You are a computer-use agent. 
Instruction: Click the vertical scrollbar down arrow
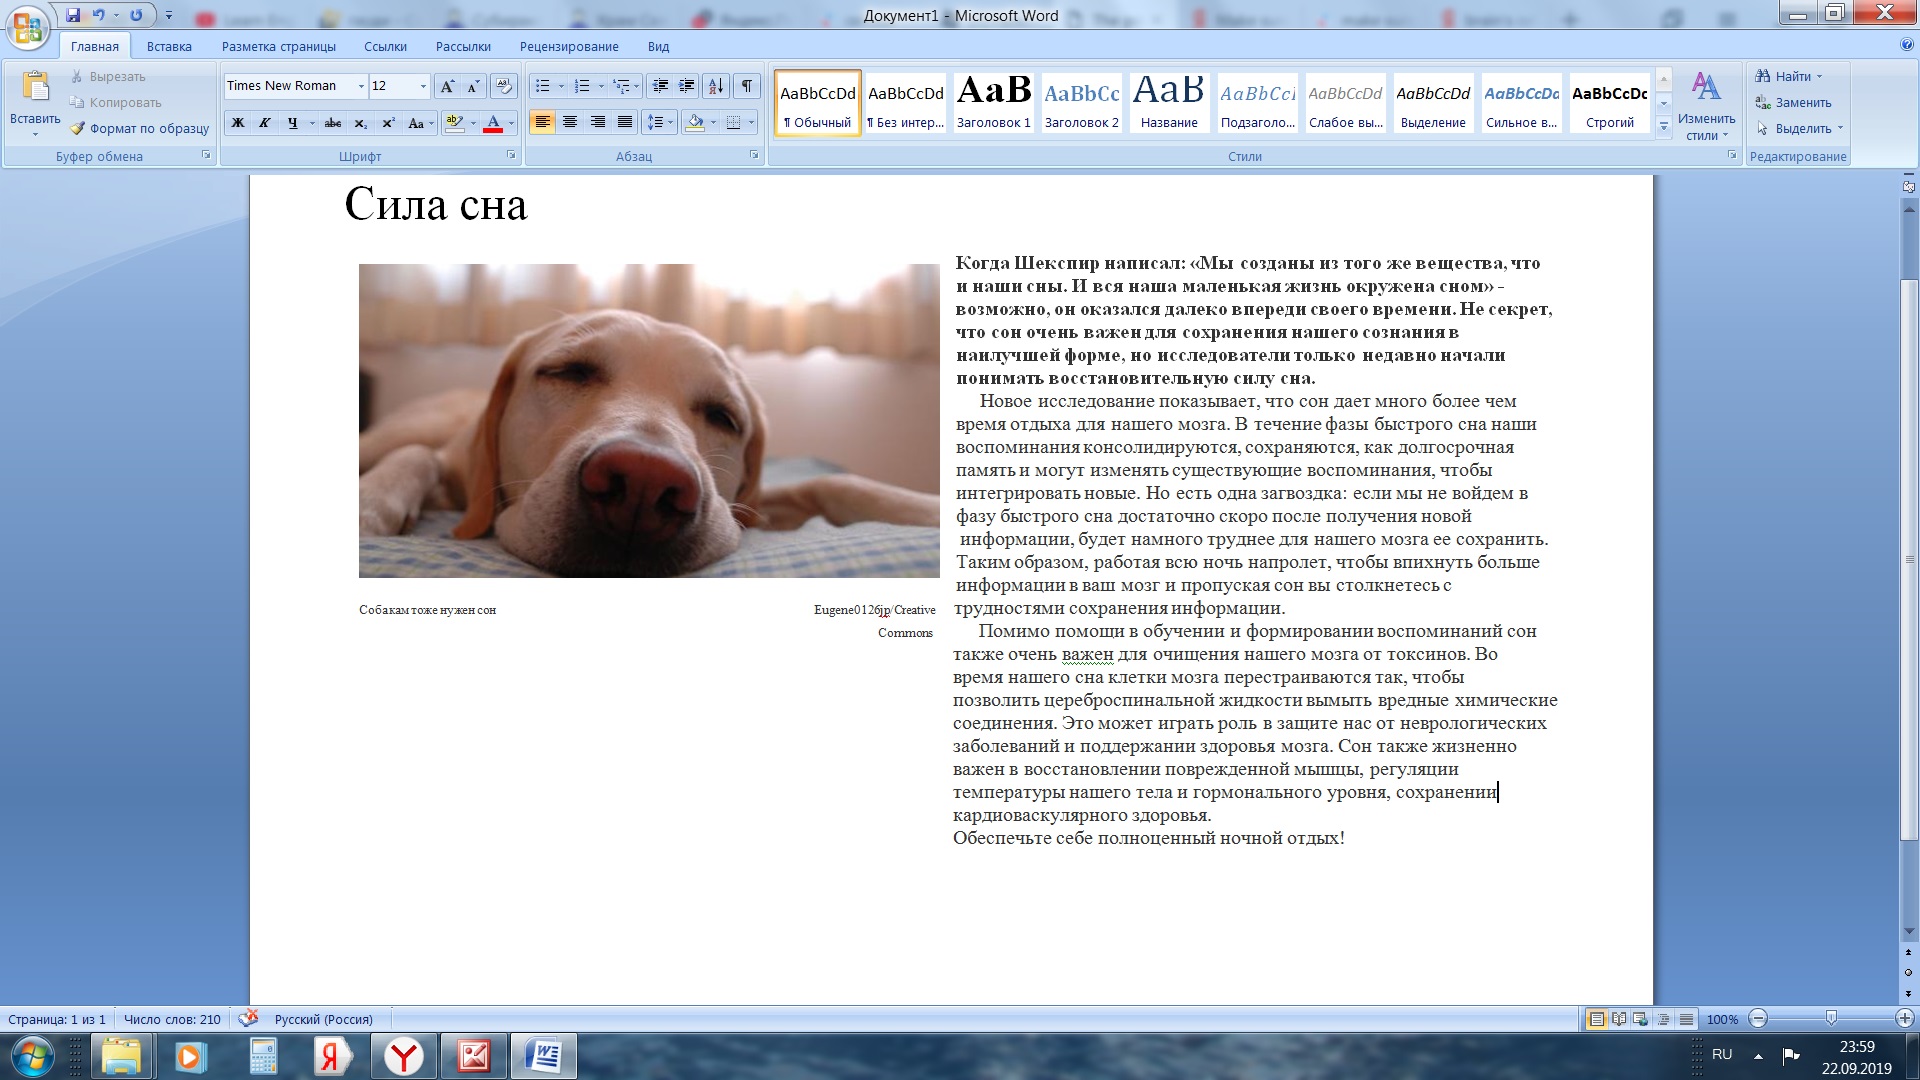pyautogui.click(x=1908, y=932)
